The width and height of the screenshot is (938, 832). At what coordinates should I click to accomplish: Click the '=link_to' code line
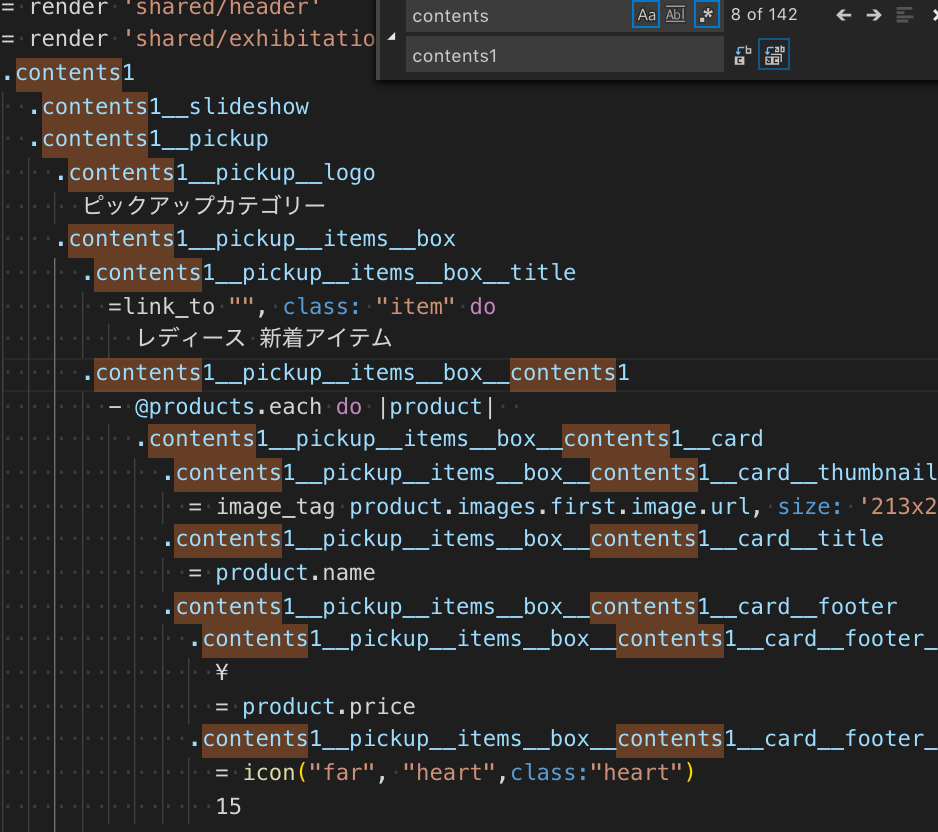(302, 306)
